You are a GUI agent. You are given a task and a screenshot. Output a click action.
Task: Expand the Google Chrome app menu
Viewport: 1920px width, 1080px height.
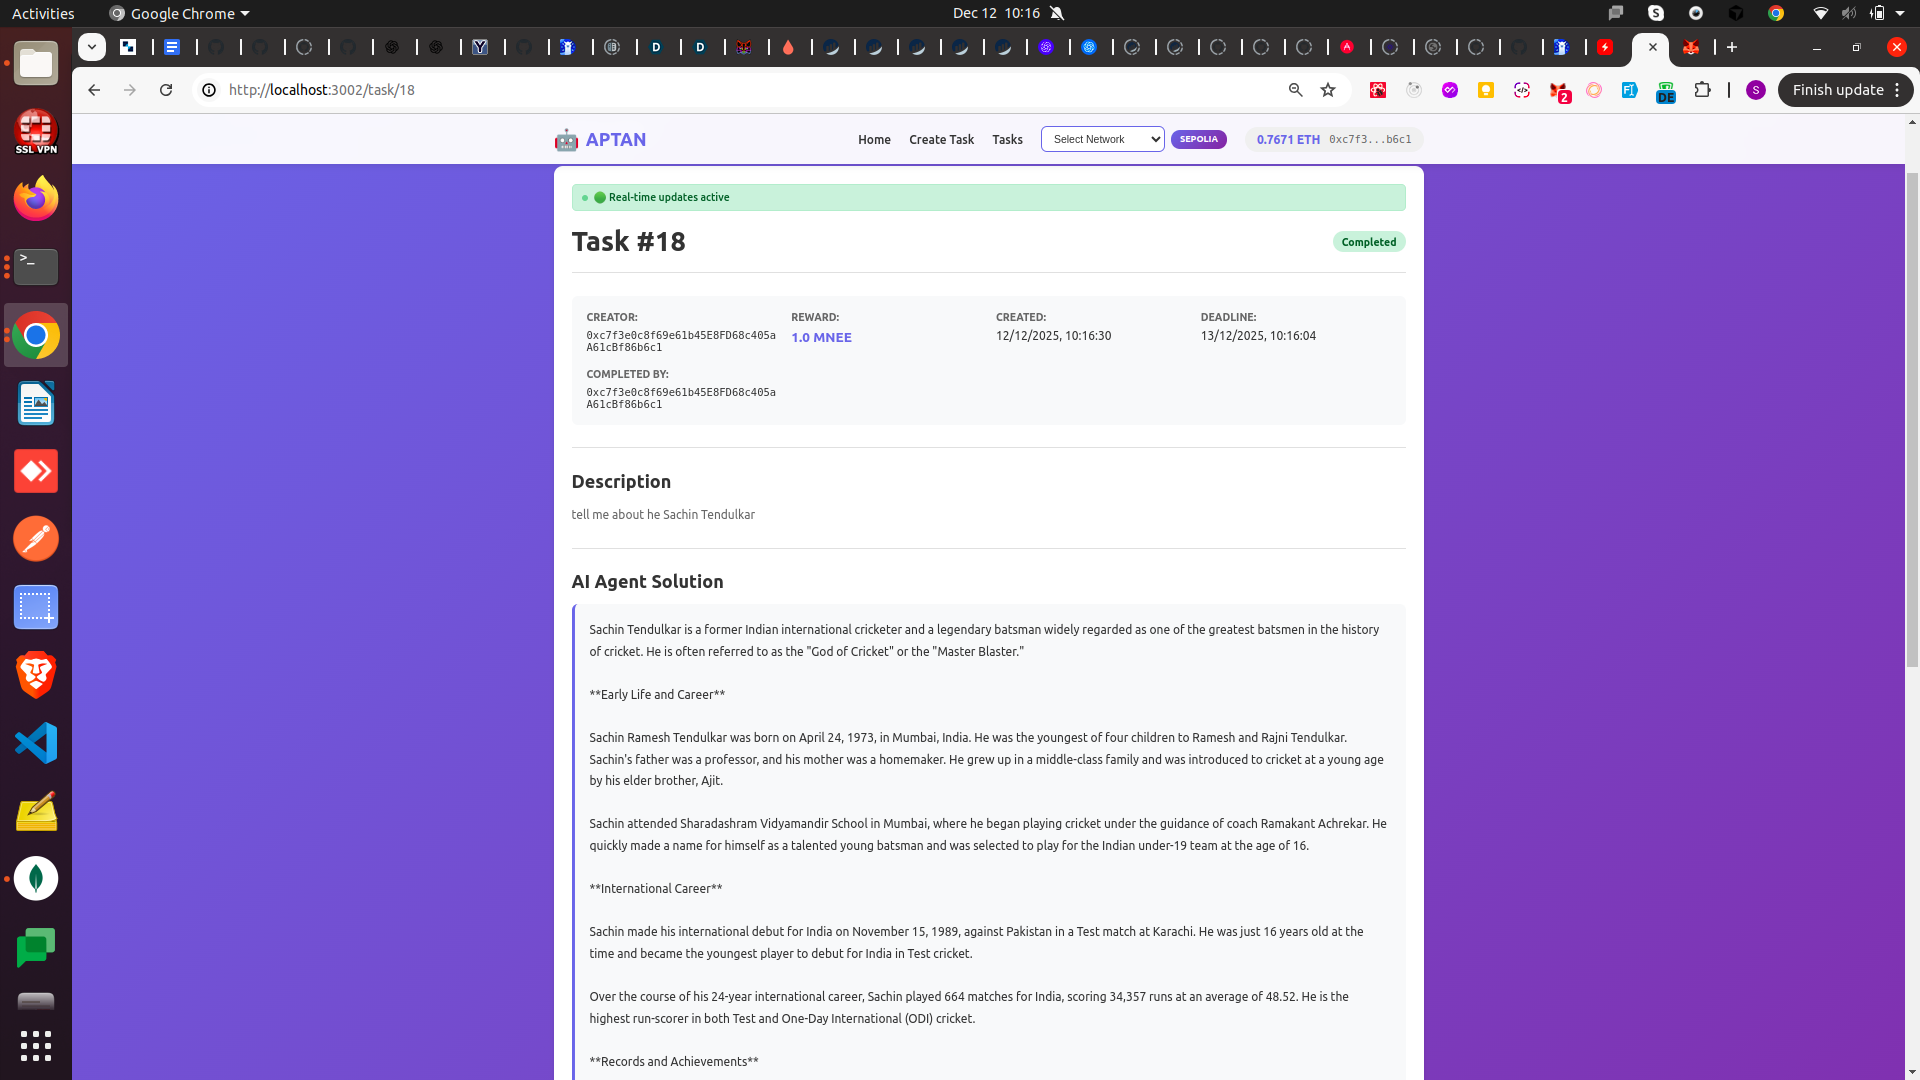pos(180,13)
